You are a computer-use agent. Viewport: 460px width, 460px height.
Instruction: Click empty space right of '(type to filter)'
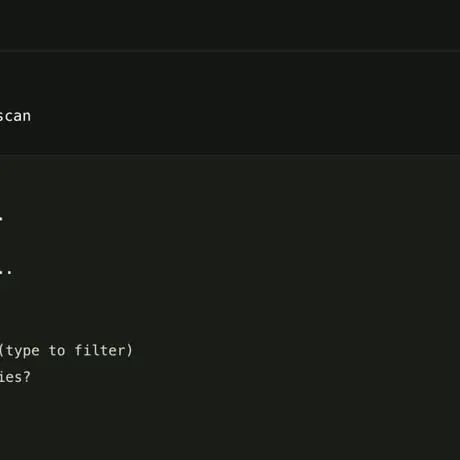coord(297,351)
